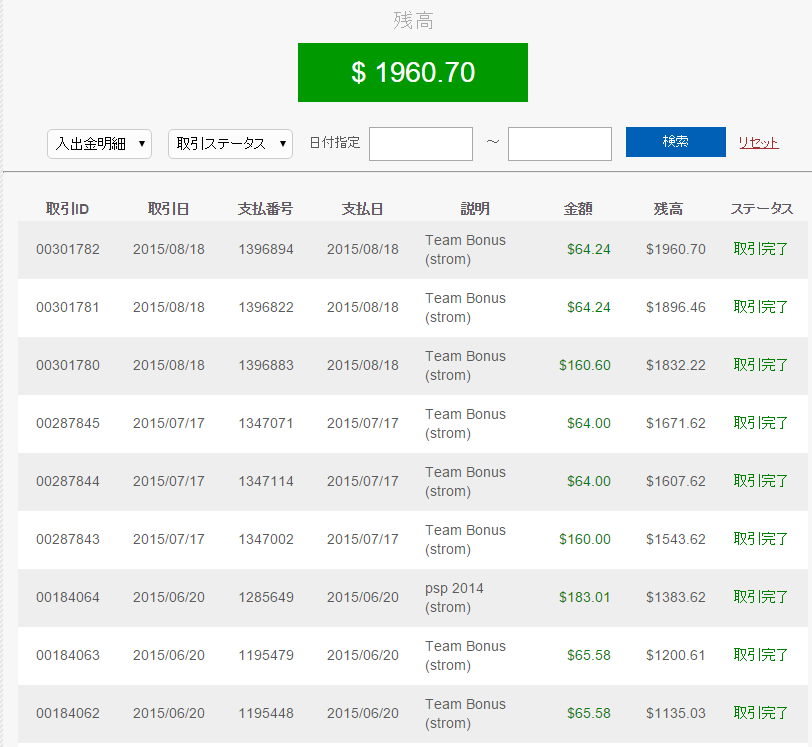Click 取引完了 status for transaction 00184062
This screenshot has height=747, width=812.
(761, 713)
